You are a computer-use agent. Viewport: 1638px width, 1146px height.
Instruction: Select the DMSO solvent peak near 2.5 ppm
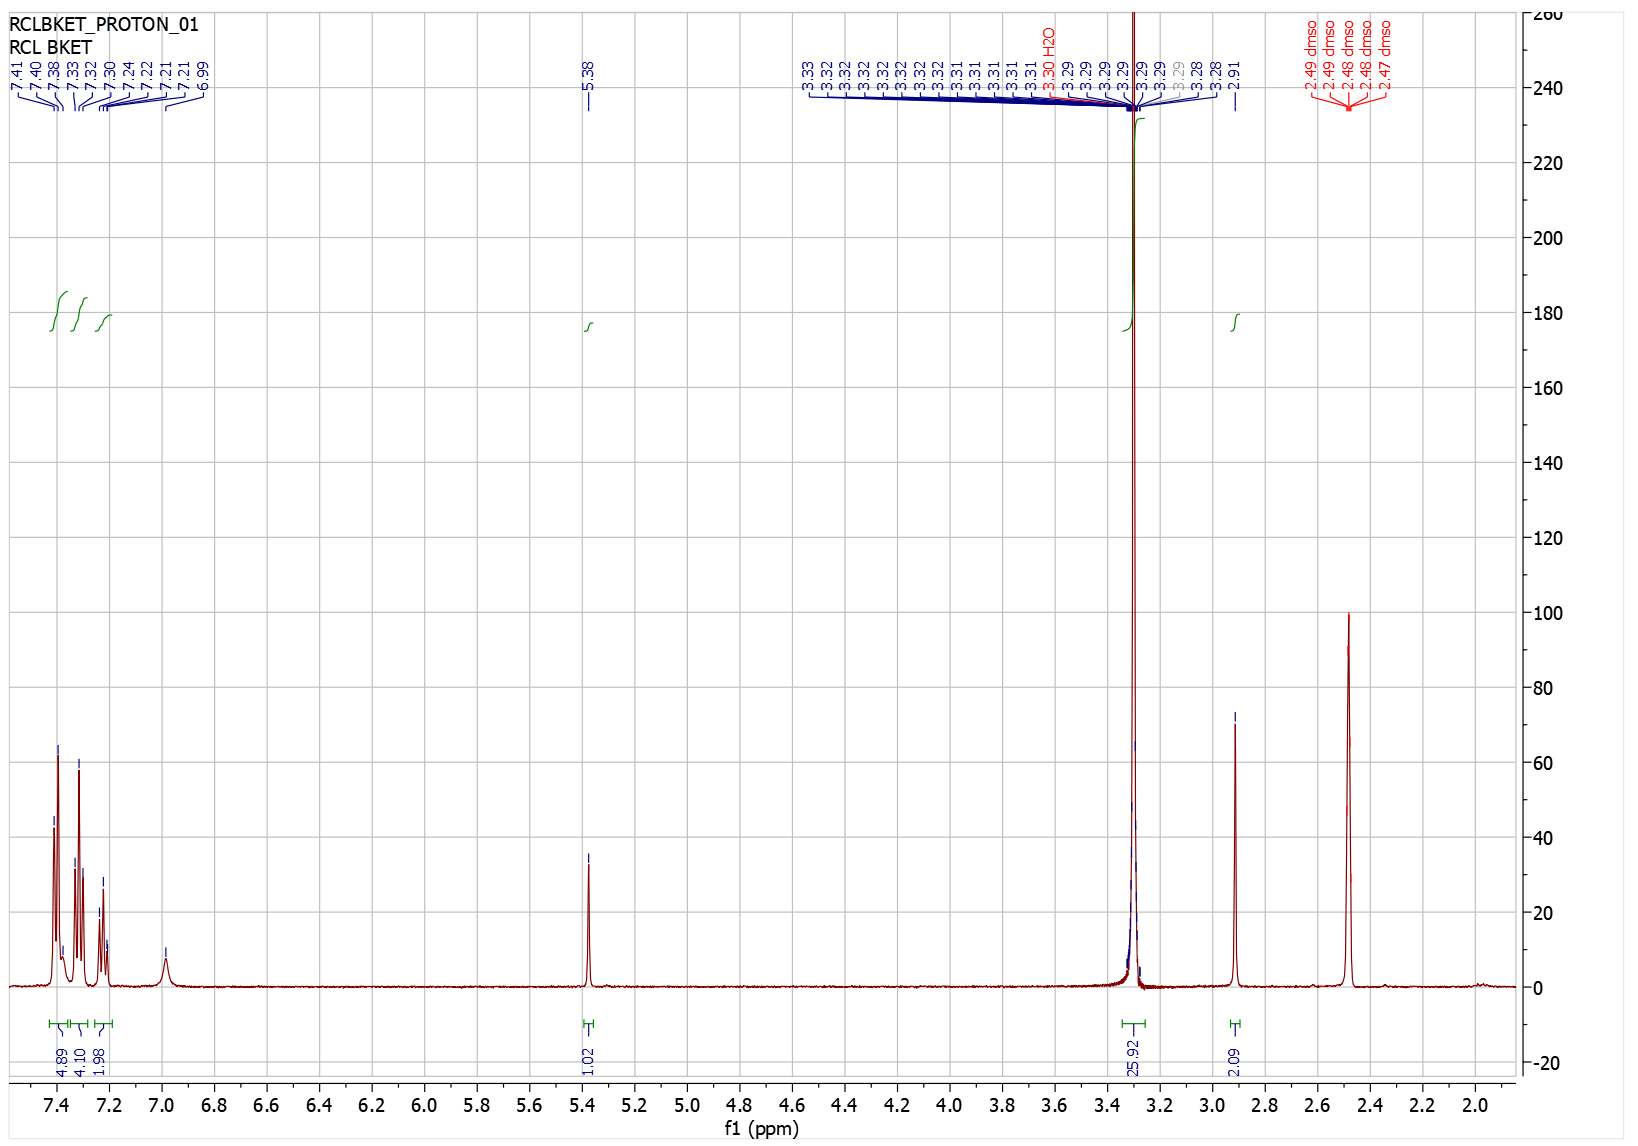[x=1348, y=800]
